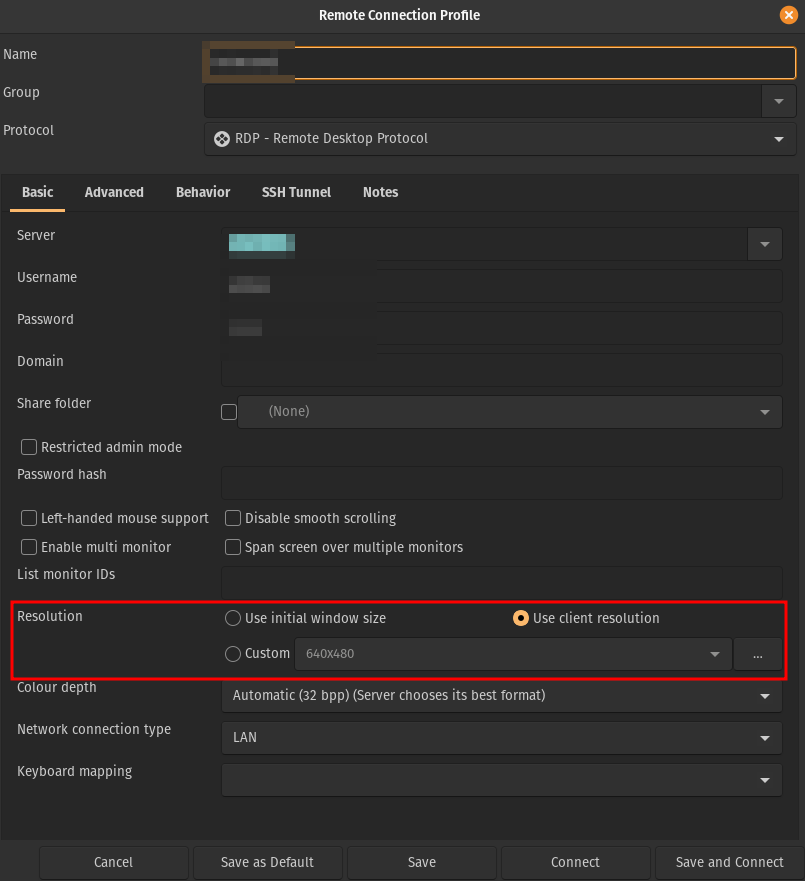Enable Restricted admin mode checkbox
The height and width of the screenshot is (881, 805).
click(29, 447)
